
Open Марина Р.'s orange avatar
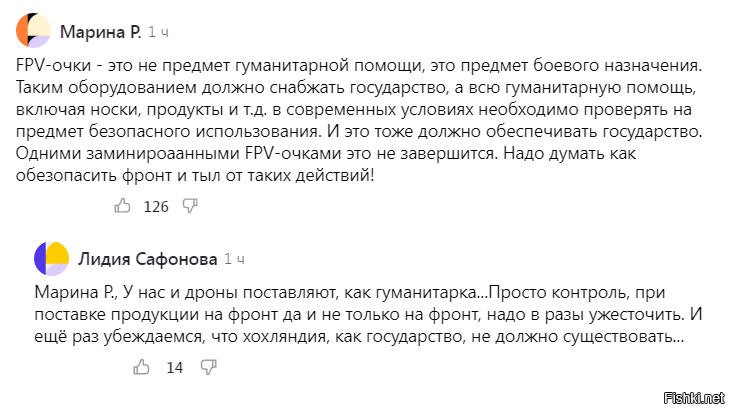click(33, 31)
